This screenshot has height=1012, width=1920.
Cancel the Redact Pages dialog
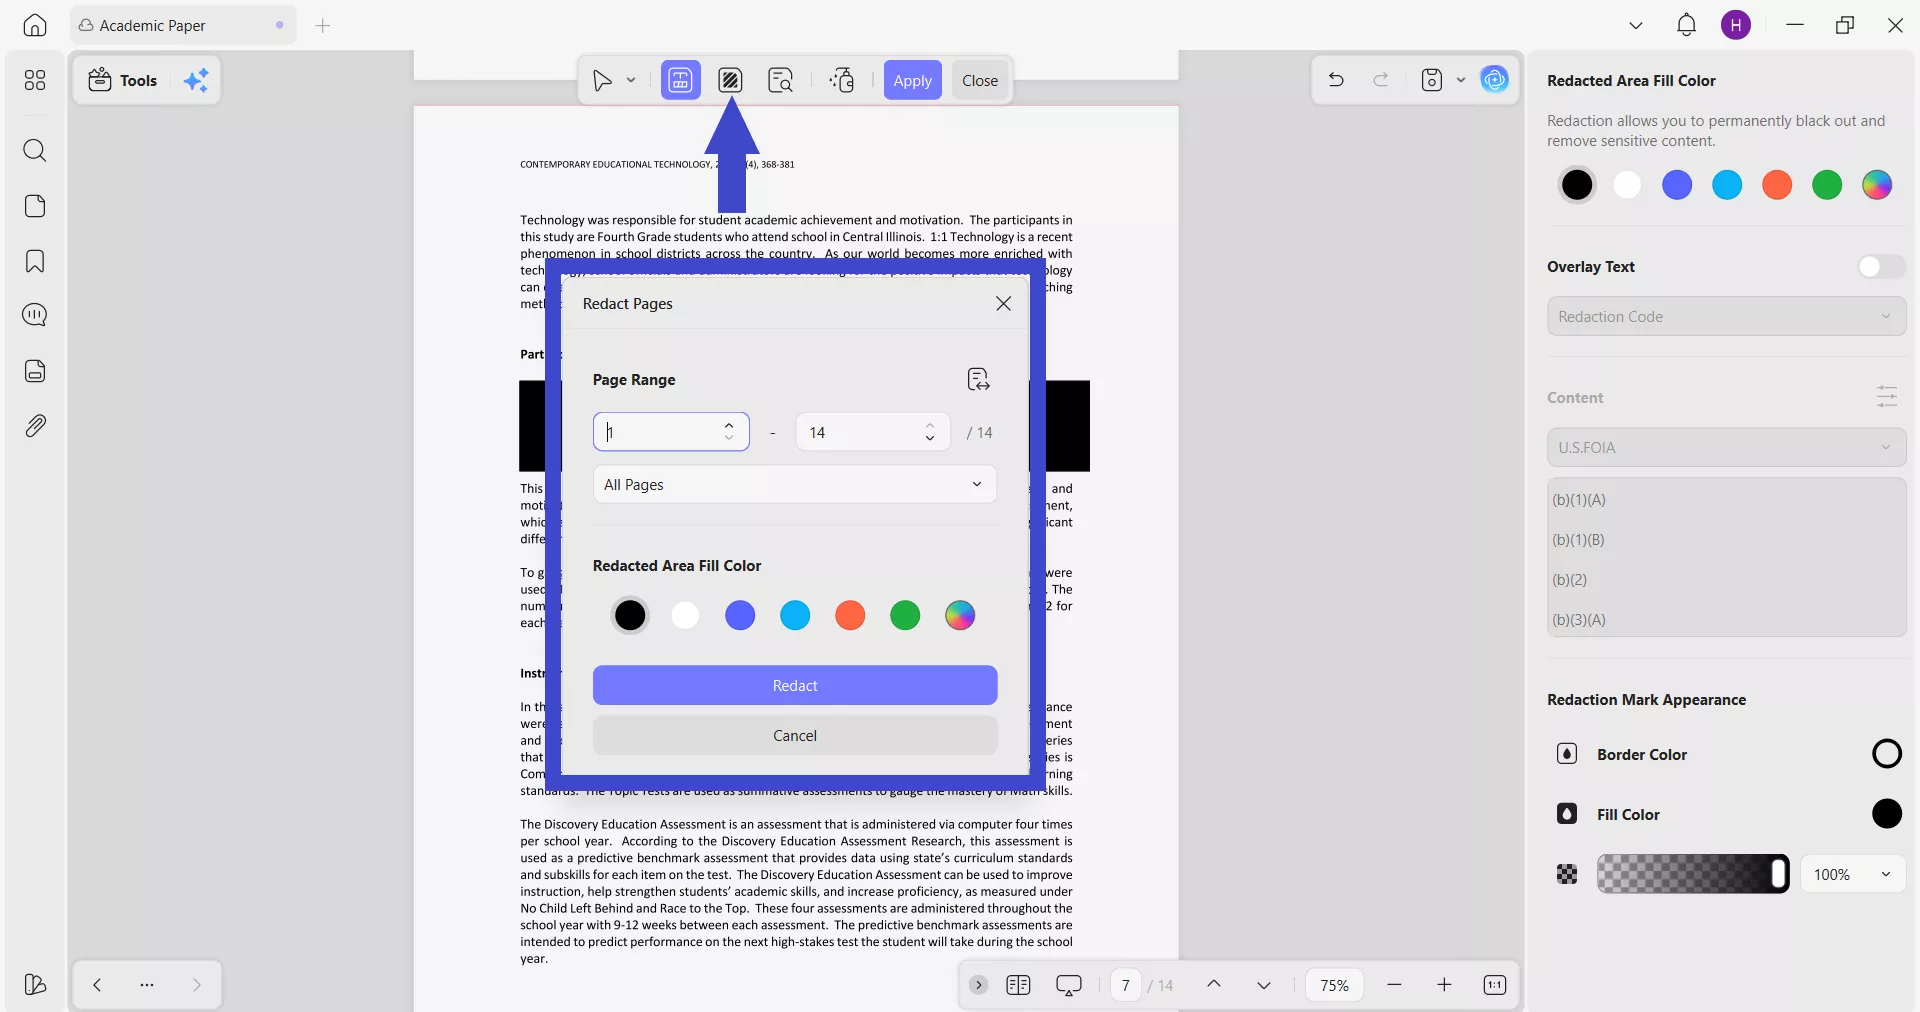coord(795,735)
